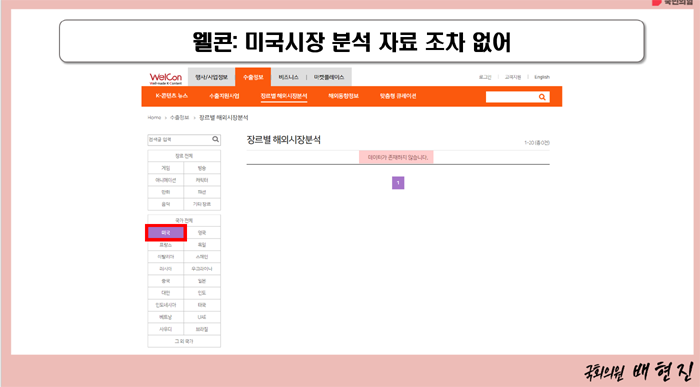This screenshot has width=700, height=387.
Task: Go to K-콘텐츠 뉴스 menu
Action: point(171,96)
